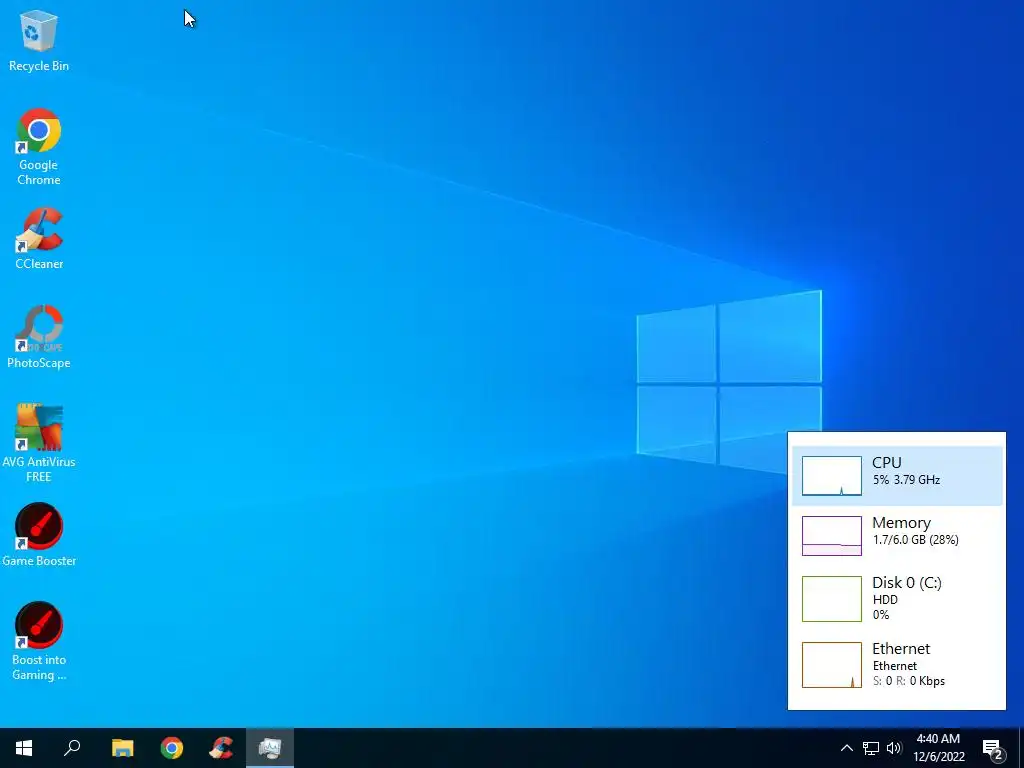Open the Action Center notifications icon
This screenshot has width=1024, height=768.
click(993, 748)
